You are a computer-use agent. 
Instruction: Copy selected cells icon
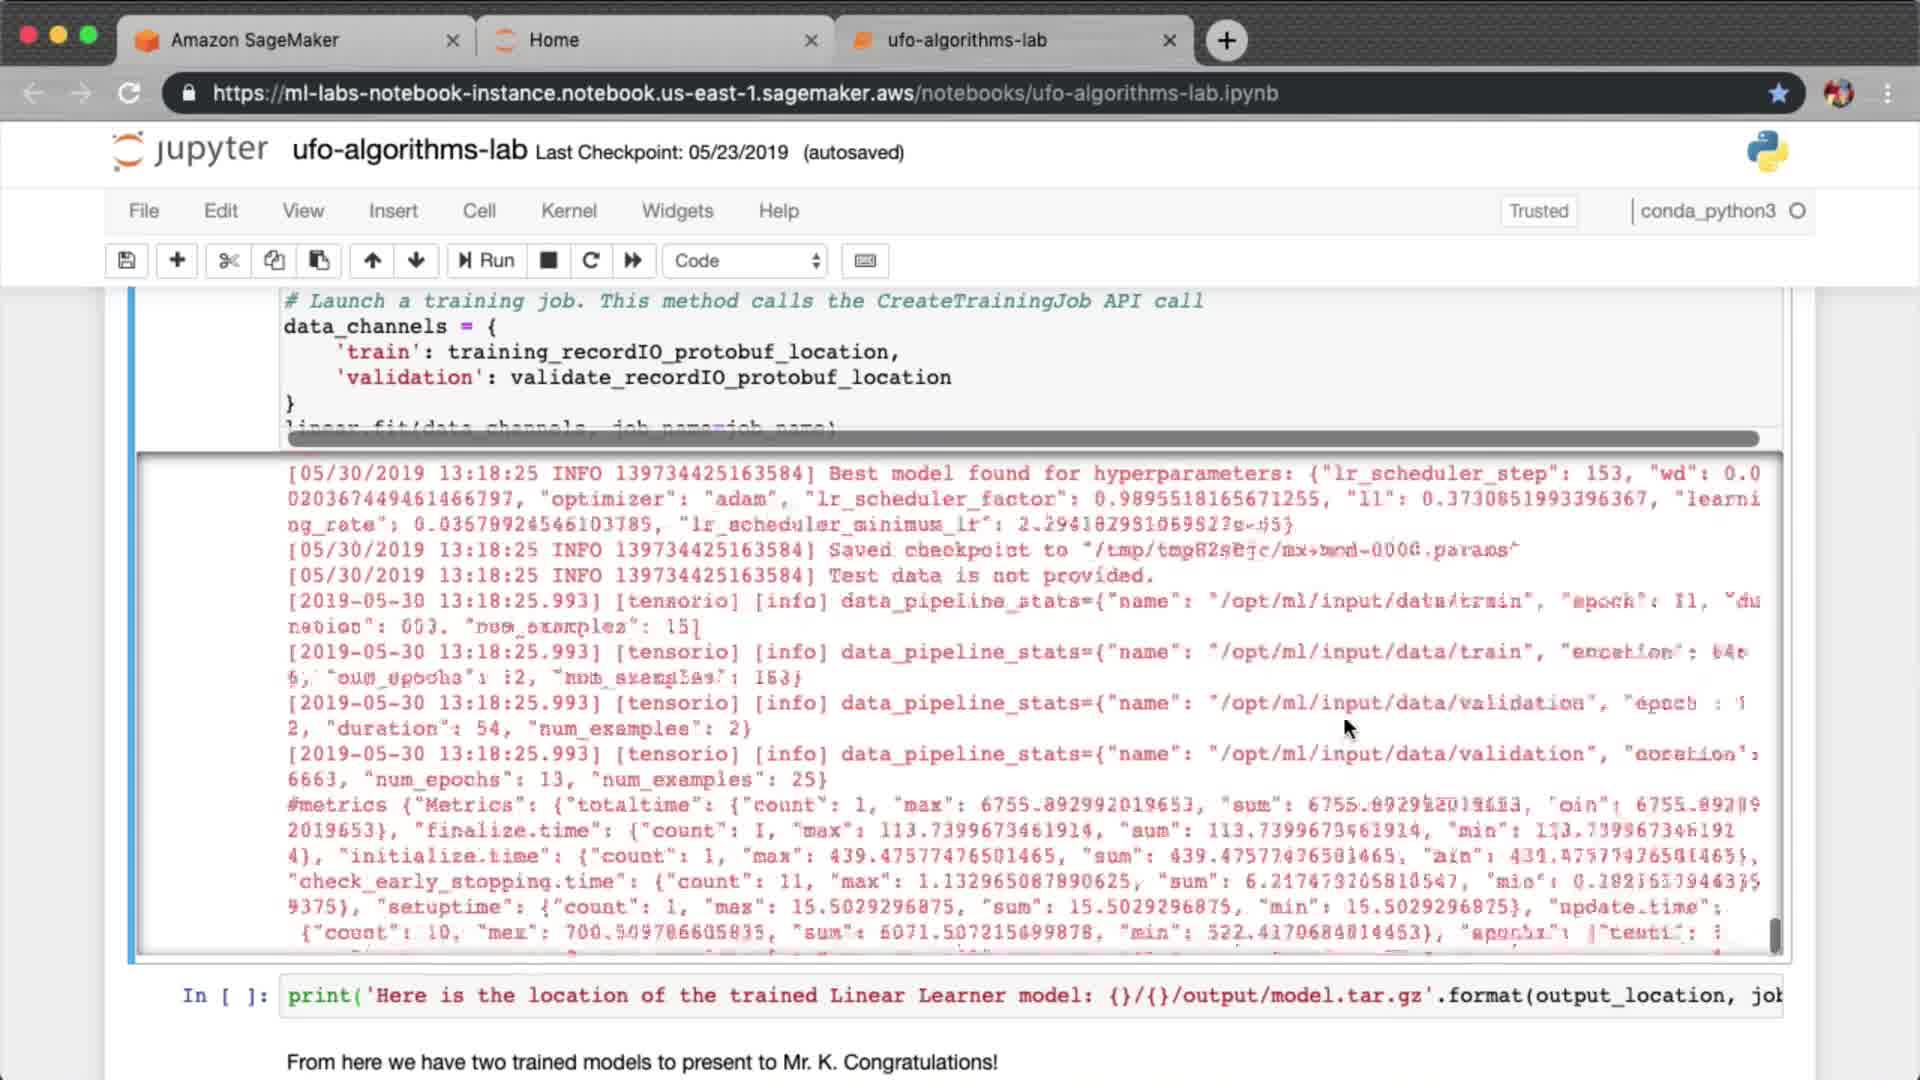point(274,261)
